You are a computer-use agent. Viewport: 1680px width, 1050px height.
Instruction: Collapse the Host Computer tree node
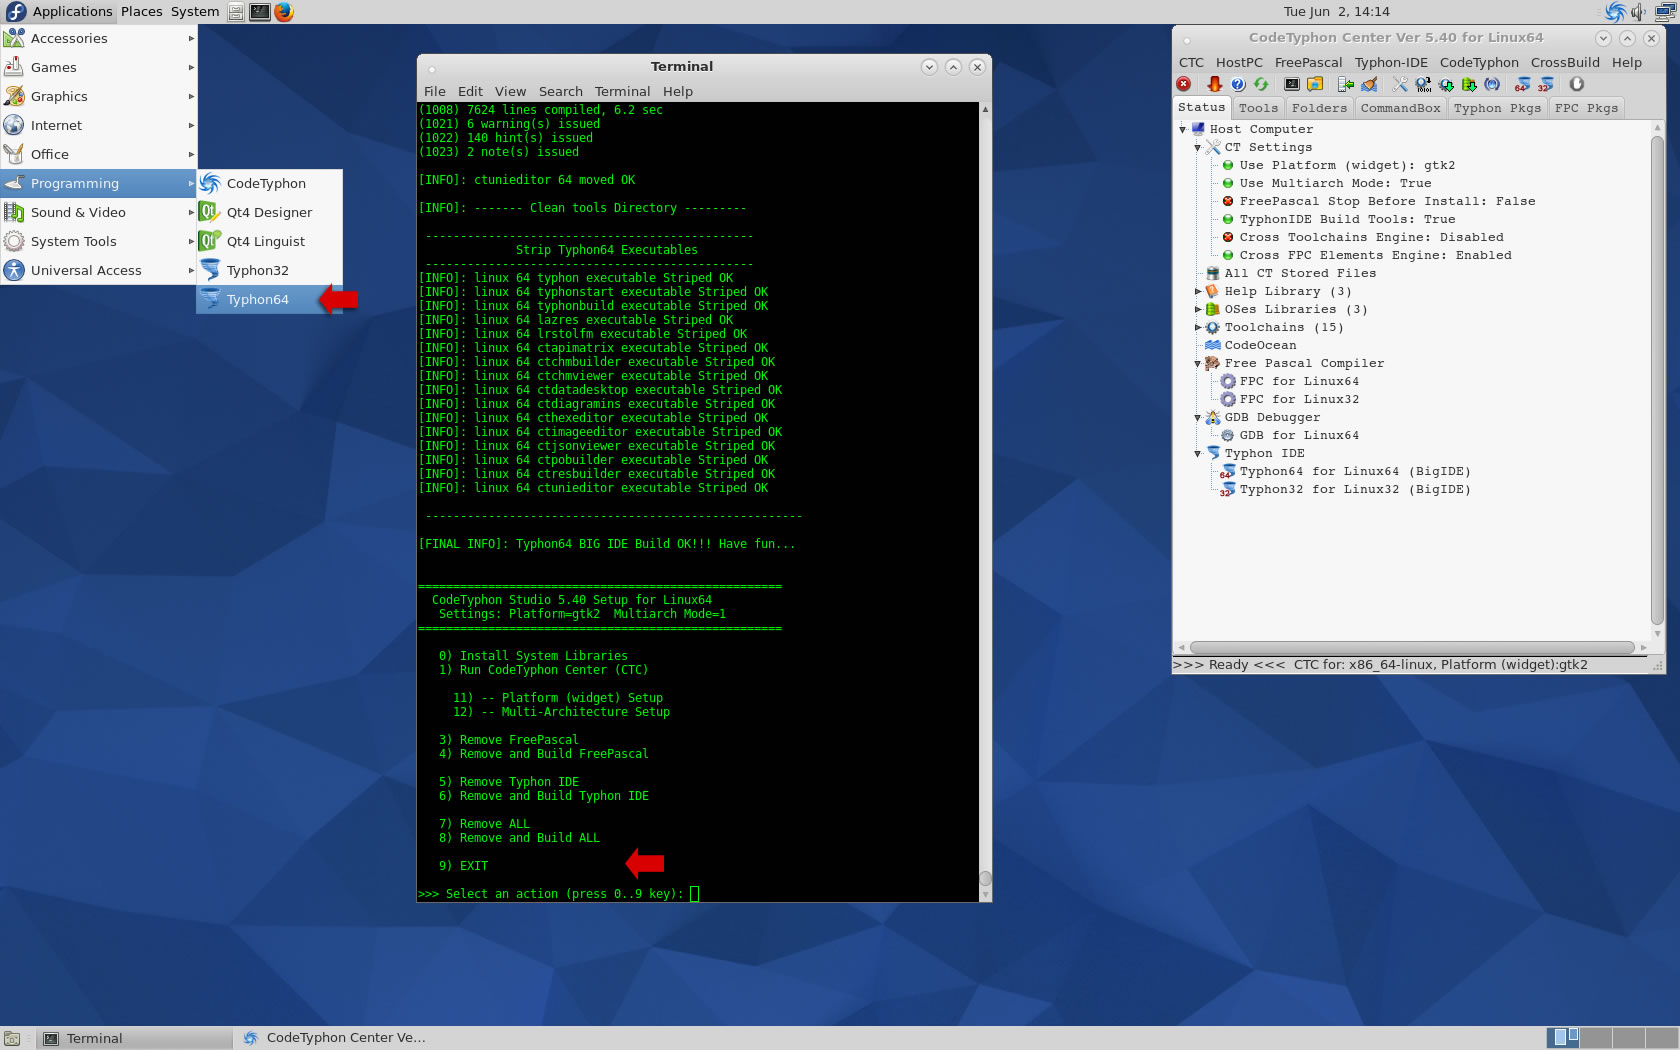click(x=1183, y=129)
